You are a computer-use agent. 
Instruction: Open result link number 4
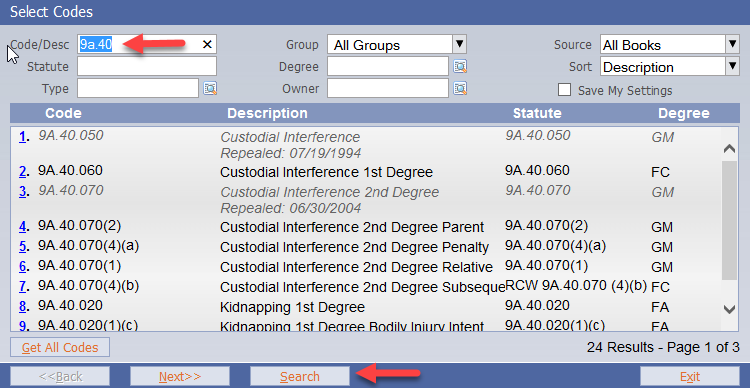(x=22, y=227)
